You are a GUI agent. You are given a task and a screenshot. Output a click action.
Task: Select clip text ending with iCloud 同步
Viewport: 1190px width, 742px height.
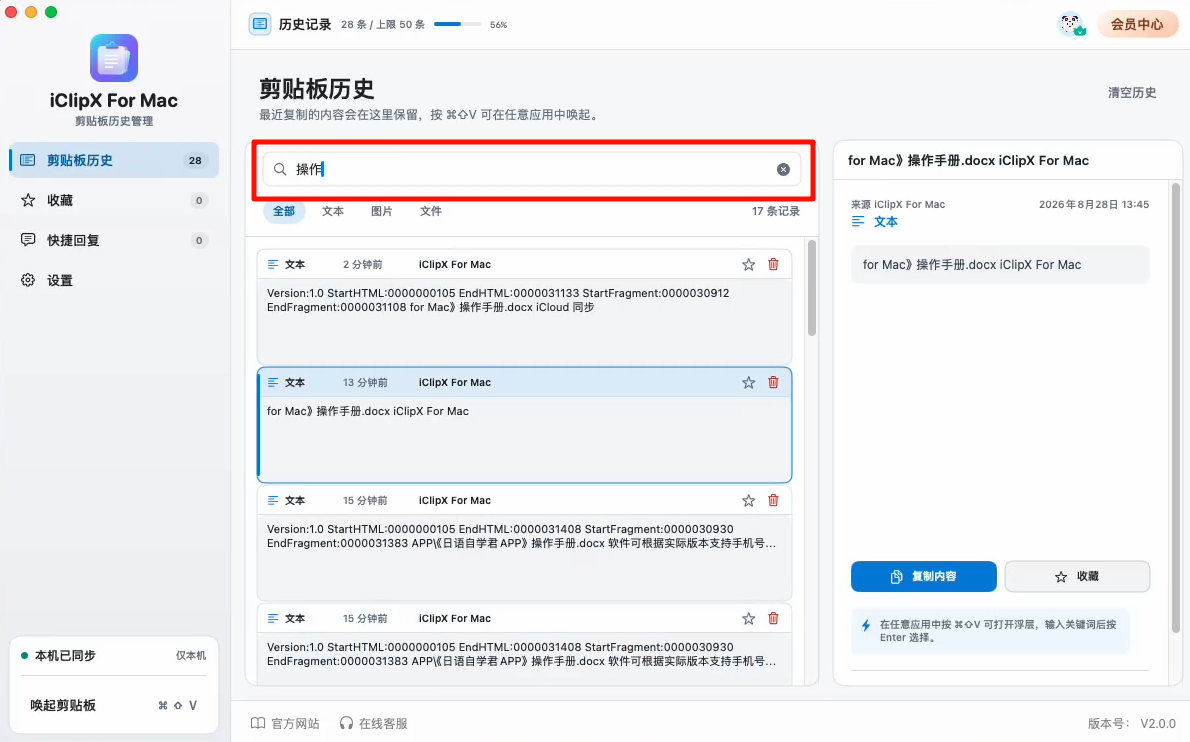(x=498, y=300)
